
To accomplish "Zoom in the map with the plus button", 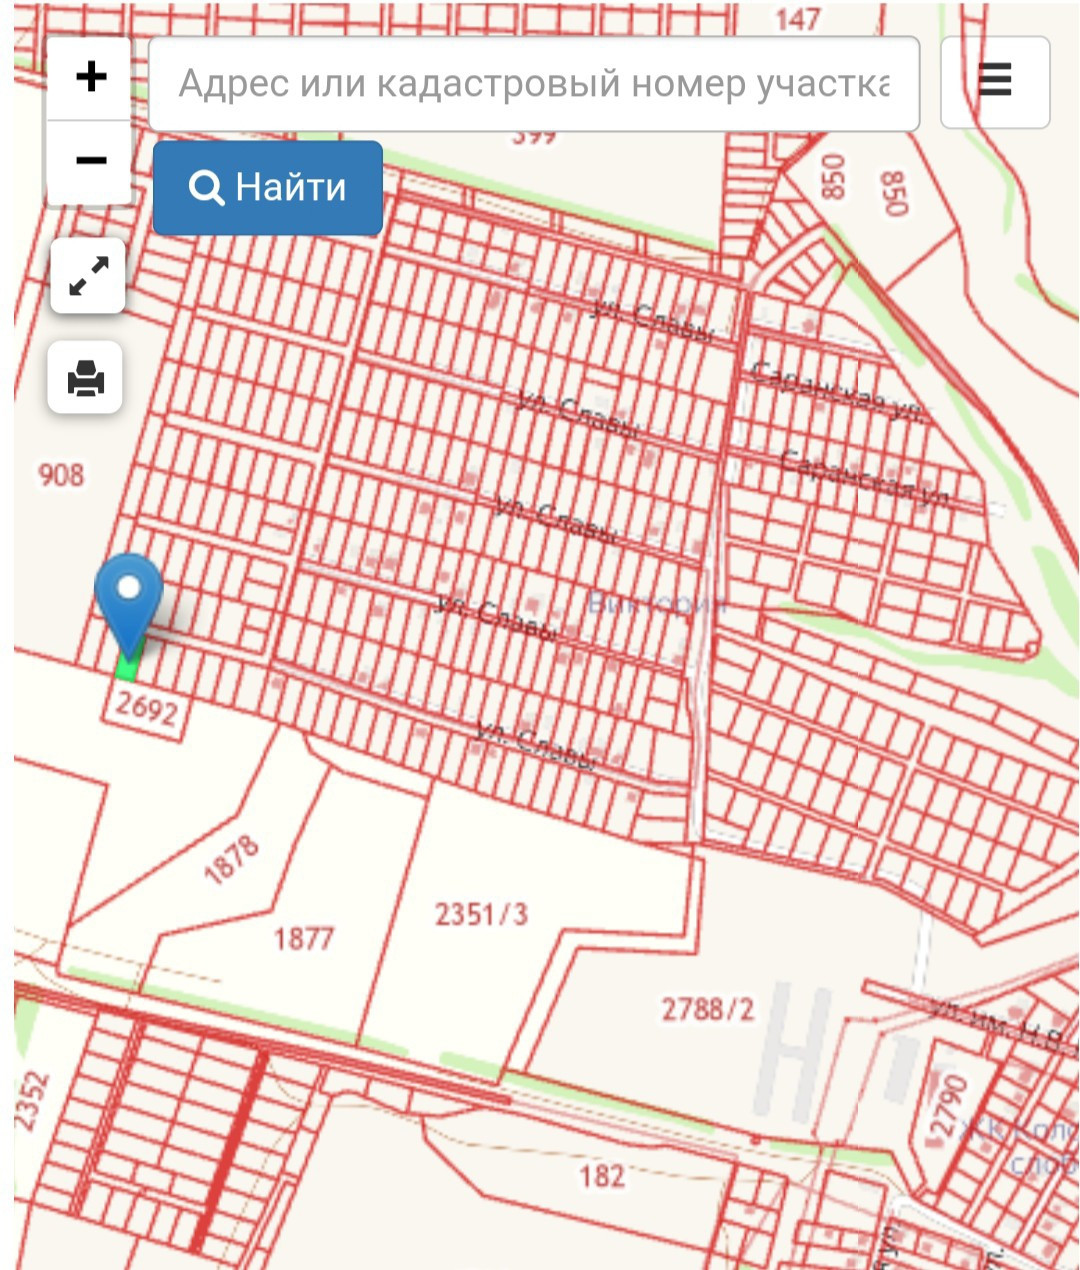I will click(90, 78).
